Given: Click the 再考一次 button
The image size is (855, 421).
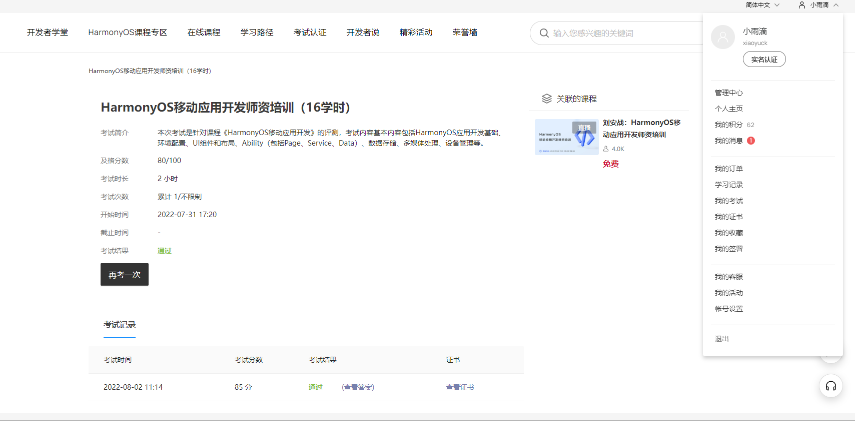Looking at the screenshot, I should click(x=124, y=275).
